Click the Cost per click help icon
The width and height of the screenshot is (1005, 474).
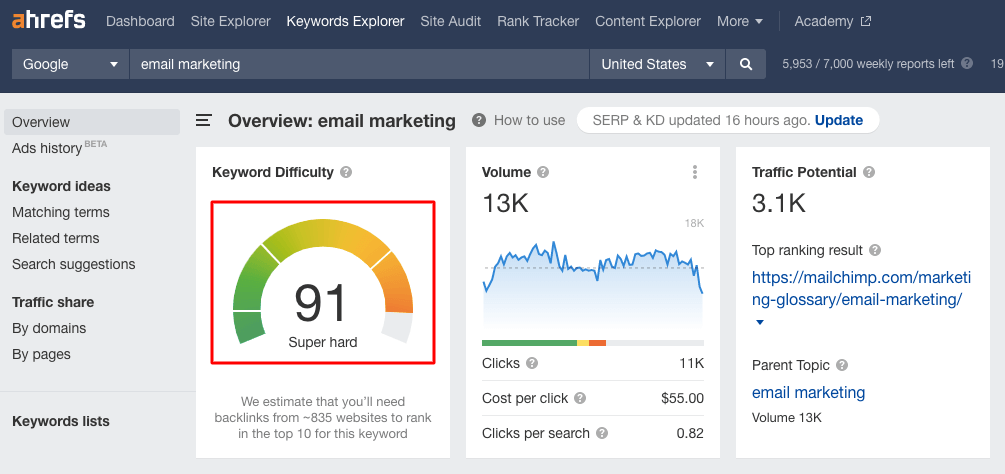pyautogui.click(x=580, y=398)
